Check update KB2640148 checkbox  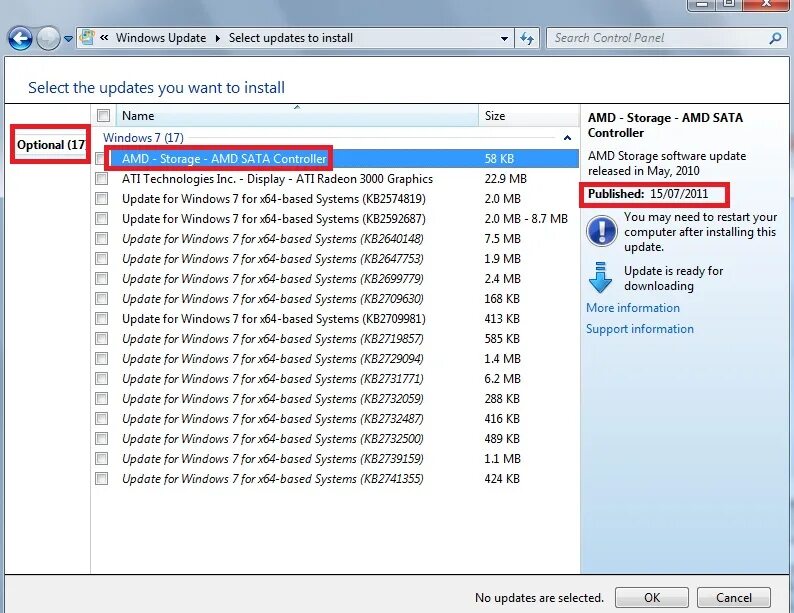click(102, 238)
